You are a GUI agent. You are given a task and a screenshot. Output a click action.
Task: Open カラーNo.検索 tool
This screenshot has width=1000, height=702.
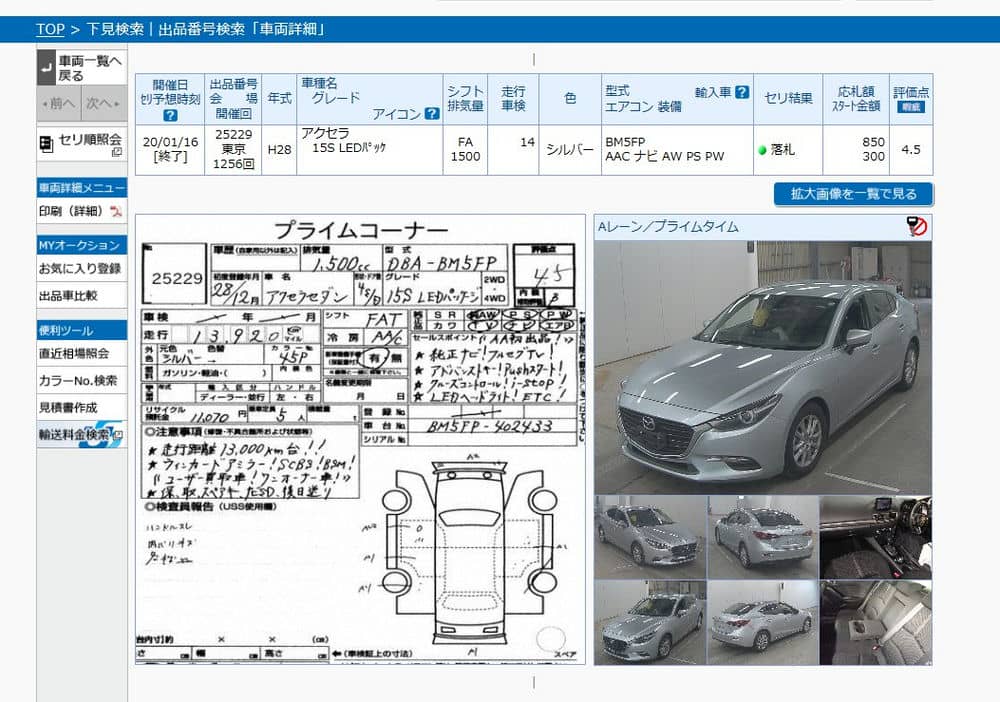[x=78, y=381]
